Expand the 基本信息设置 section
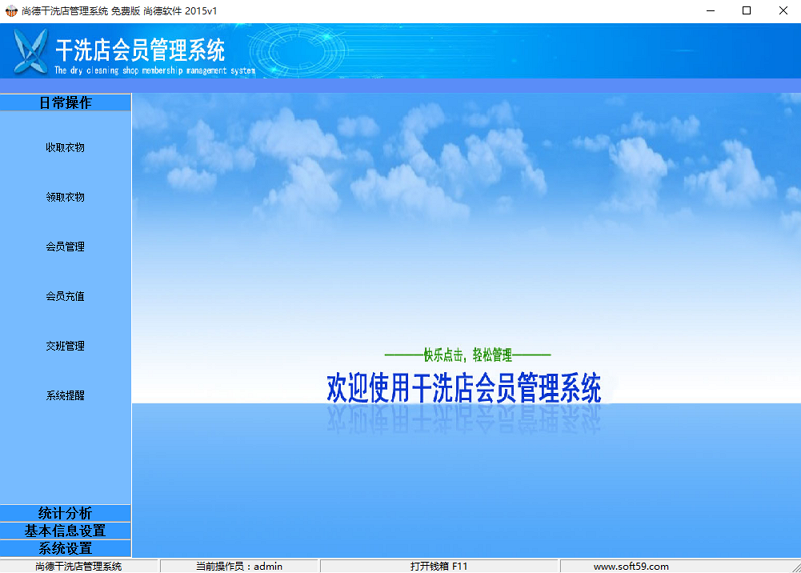Viewport: 801px width, 573px height. 65,531
